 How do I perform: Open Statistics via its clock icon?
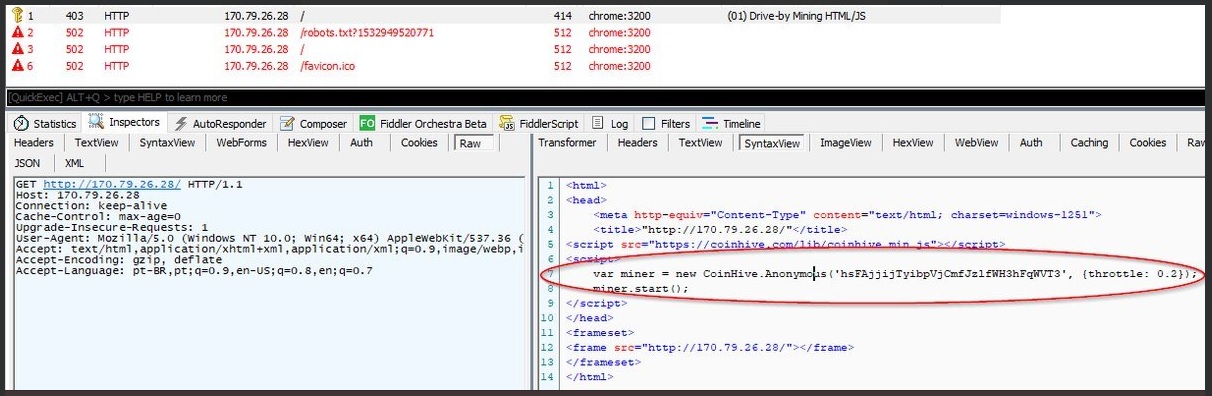click(21, 124)
